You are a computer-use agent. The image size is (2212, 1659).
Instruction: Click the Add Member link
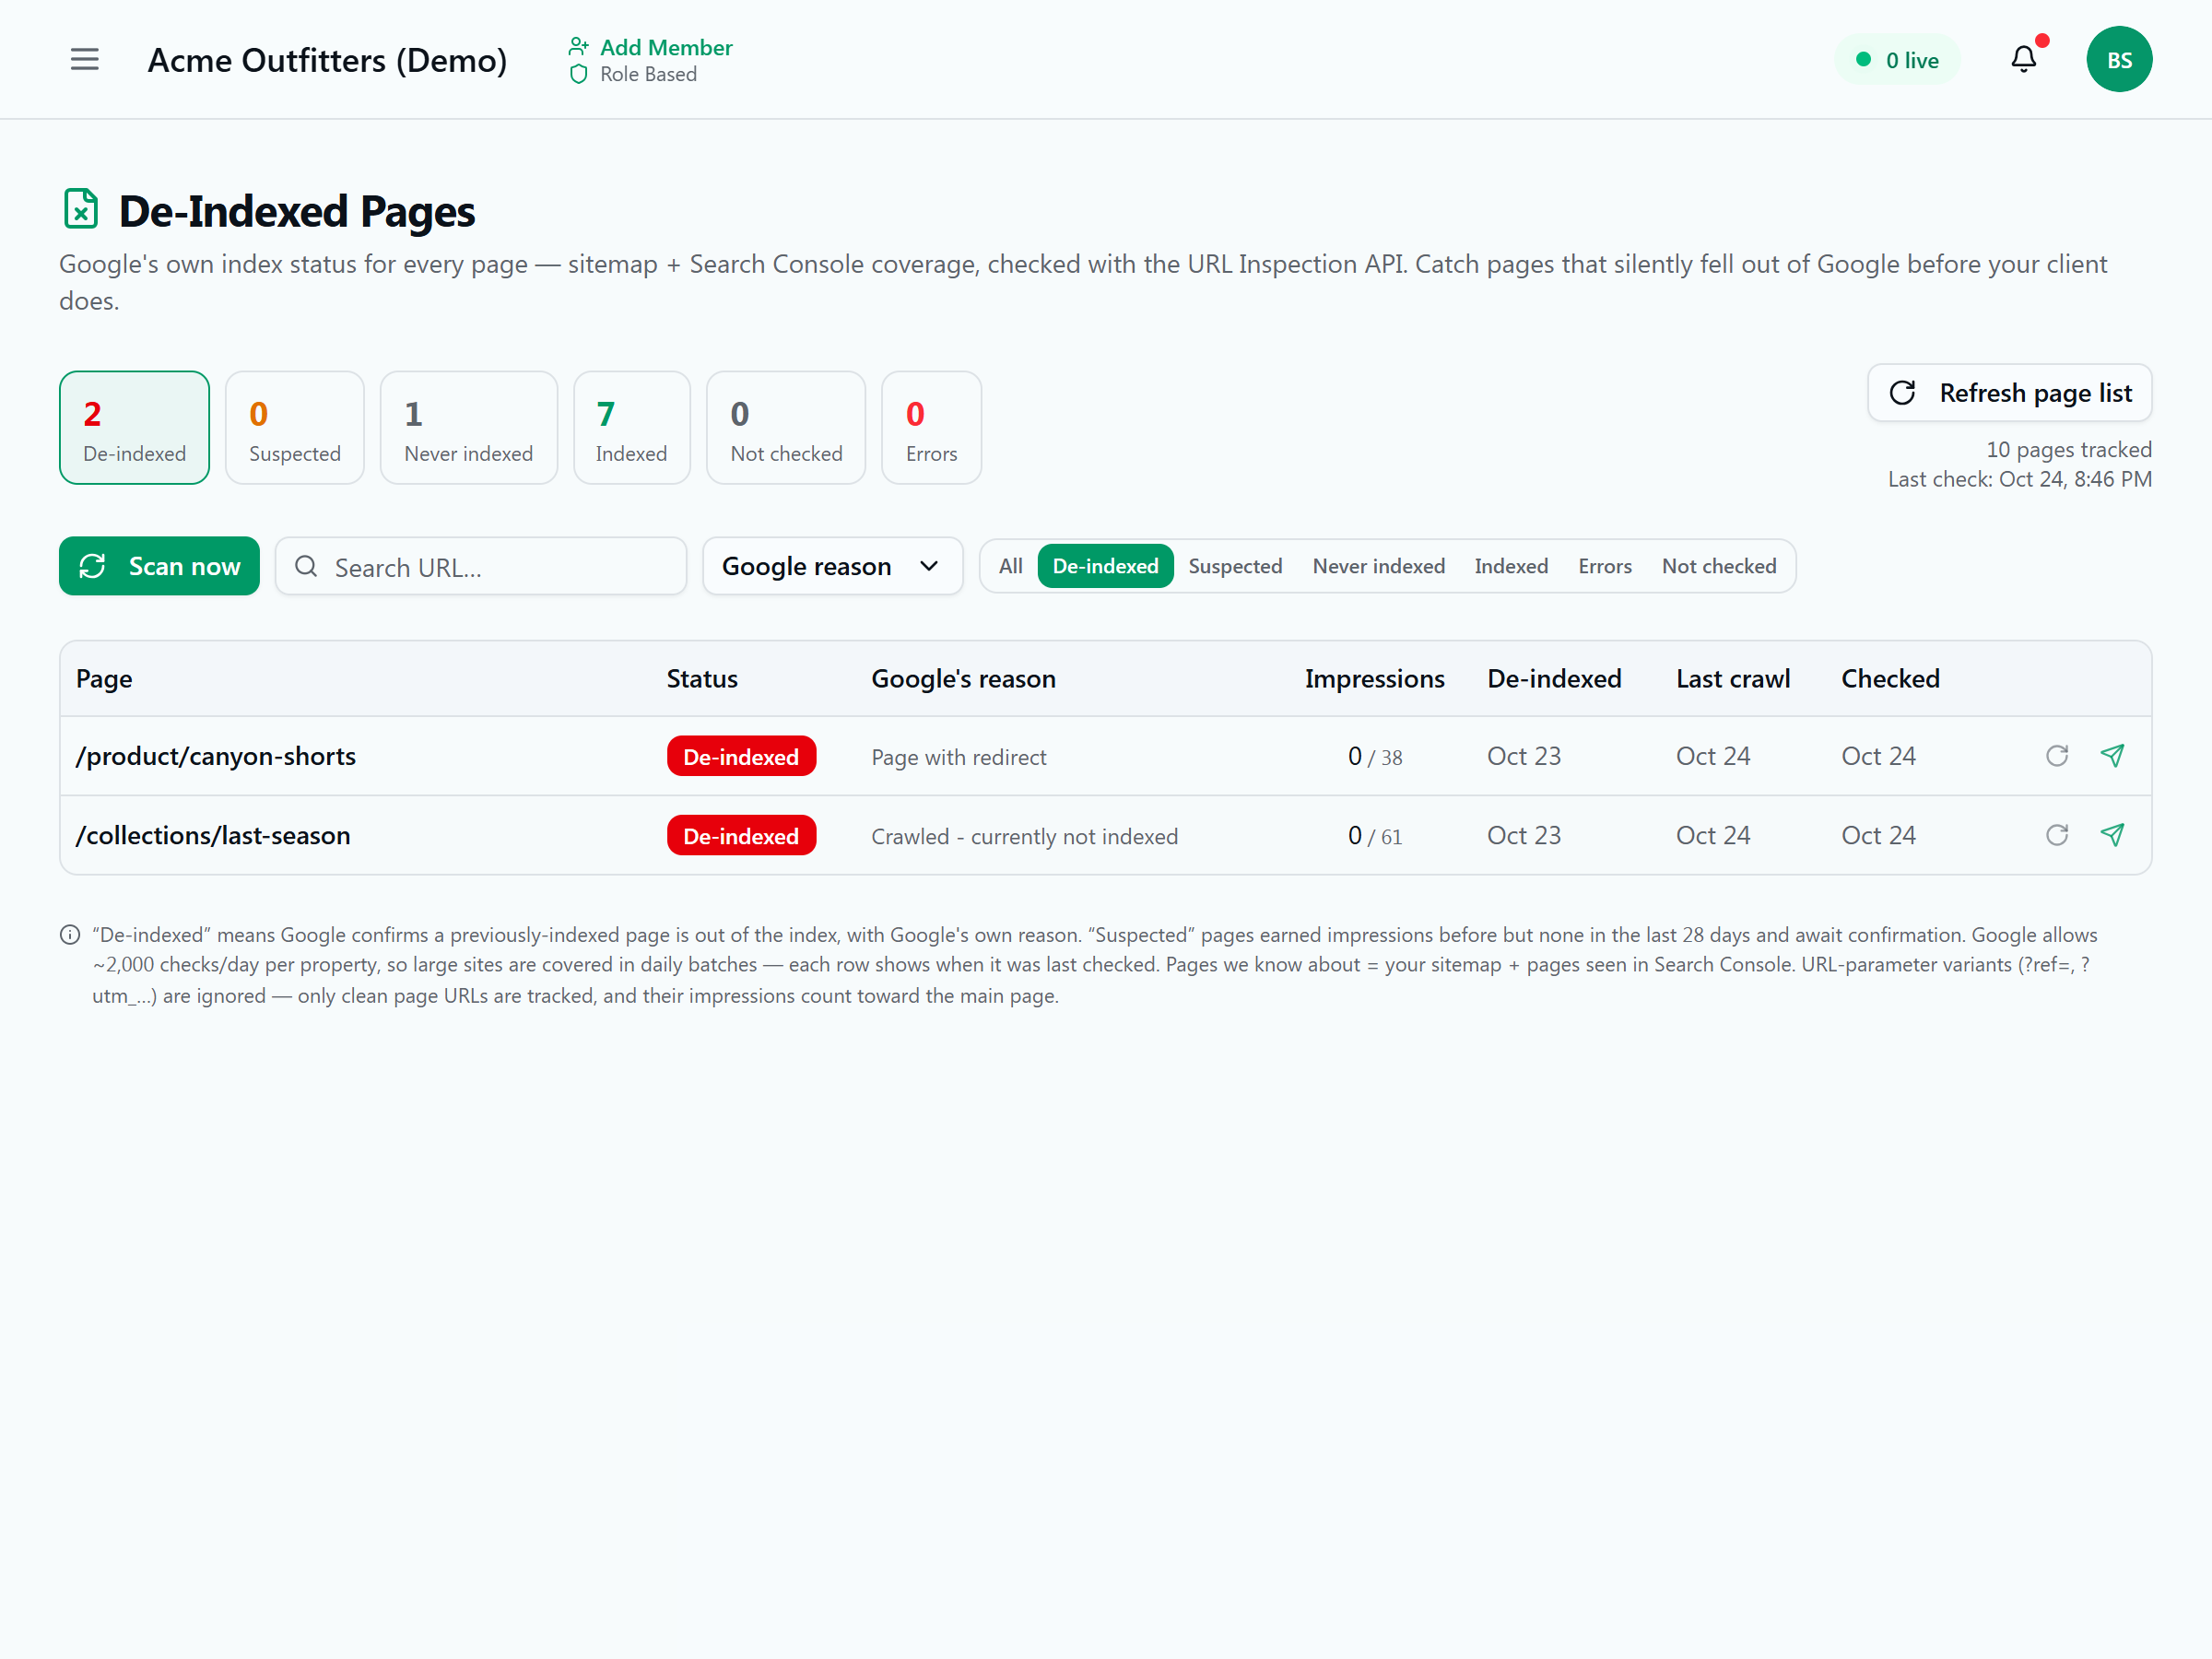tap(666, 47)
